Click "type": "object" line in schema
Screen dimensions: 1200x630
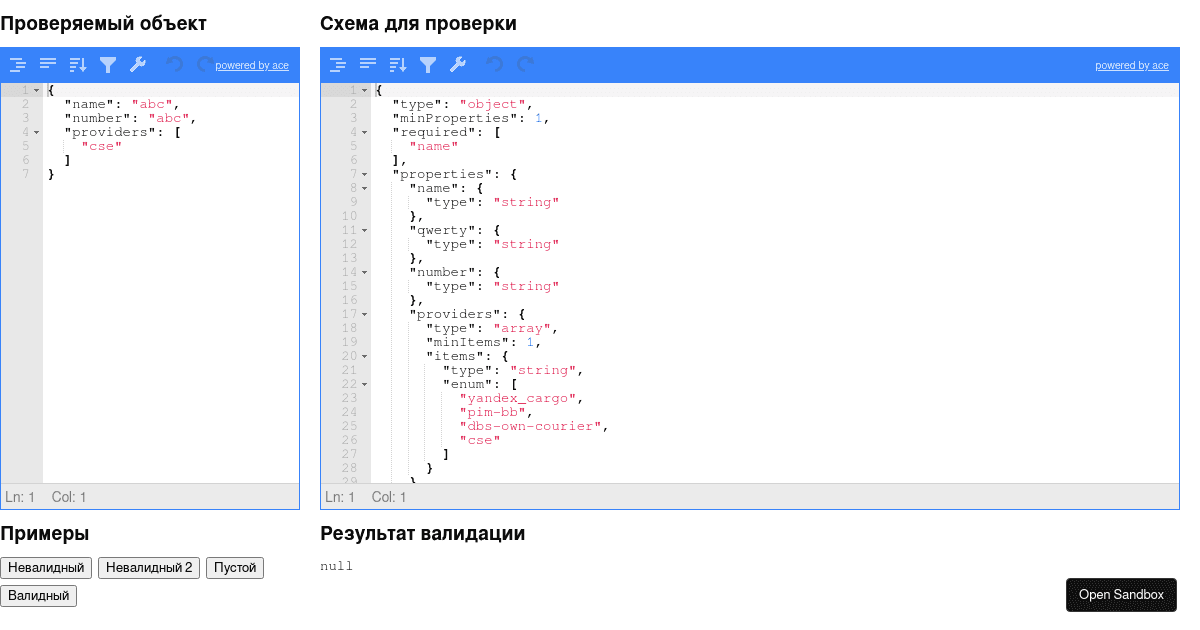pos(463,104)
